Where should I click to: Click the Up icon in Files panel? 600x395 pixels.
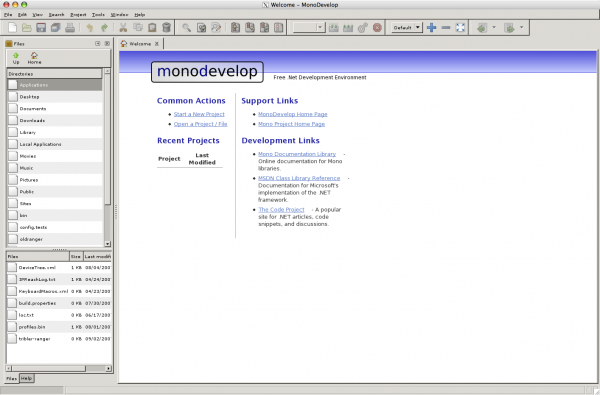tap(16, 58)
